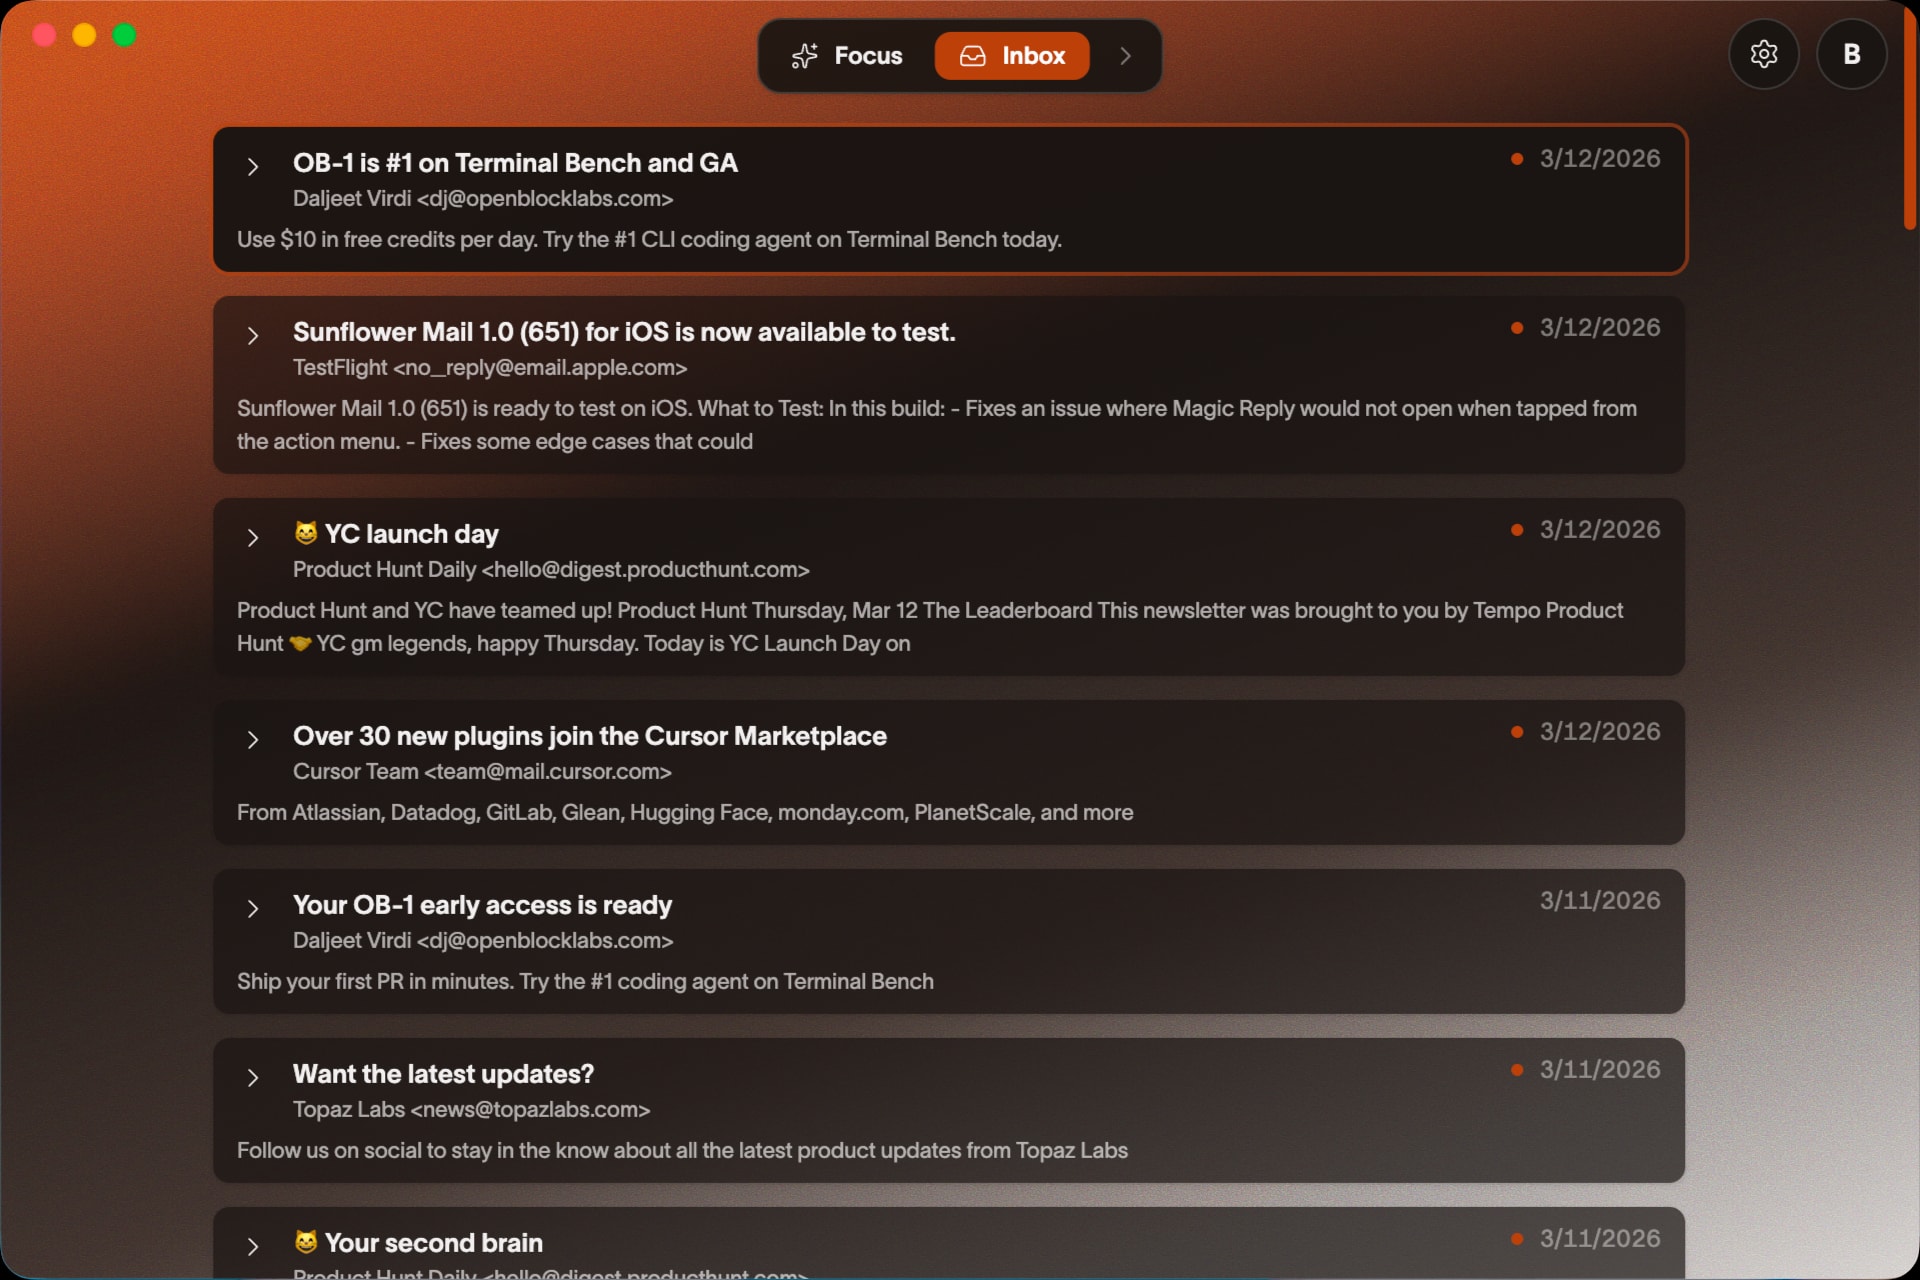The height and width of the screenshot is (1280, 1920).
Task: Expand the OB-1 early access email
Action: click(x=253, y=908)
